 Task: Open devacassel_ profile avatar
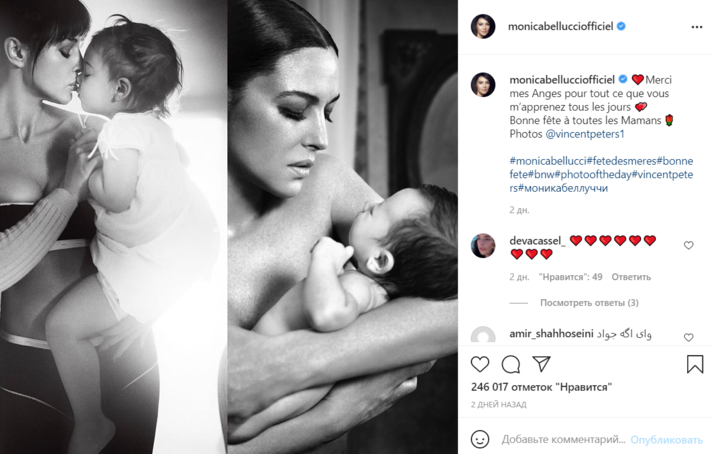(483, 246)
